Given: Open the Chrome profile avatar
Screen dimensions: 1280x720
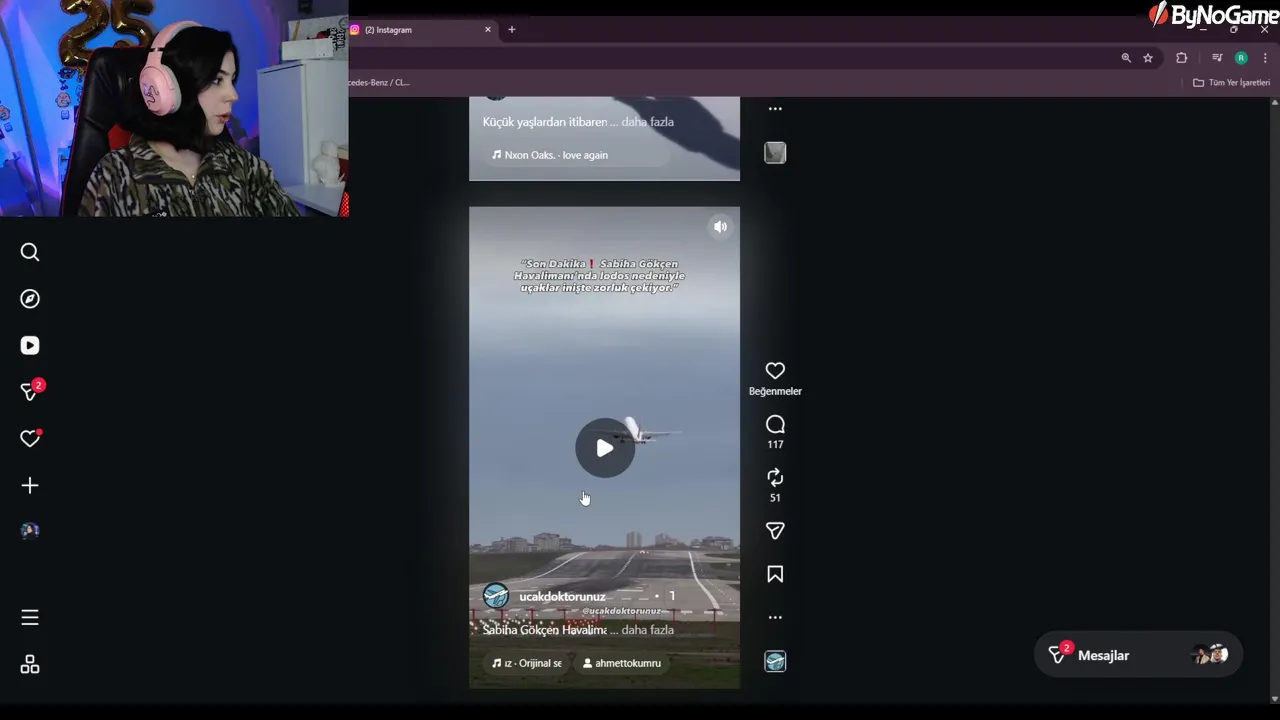Looking at the screenshot, I should click(x=1241, y=58).
